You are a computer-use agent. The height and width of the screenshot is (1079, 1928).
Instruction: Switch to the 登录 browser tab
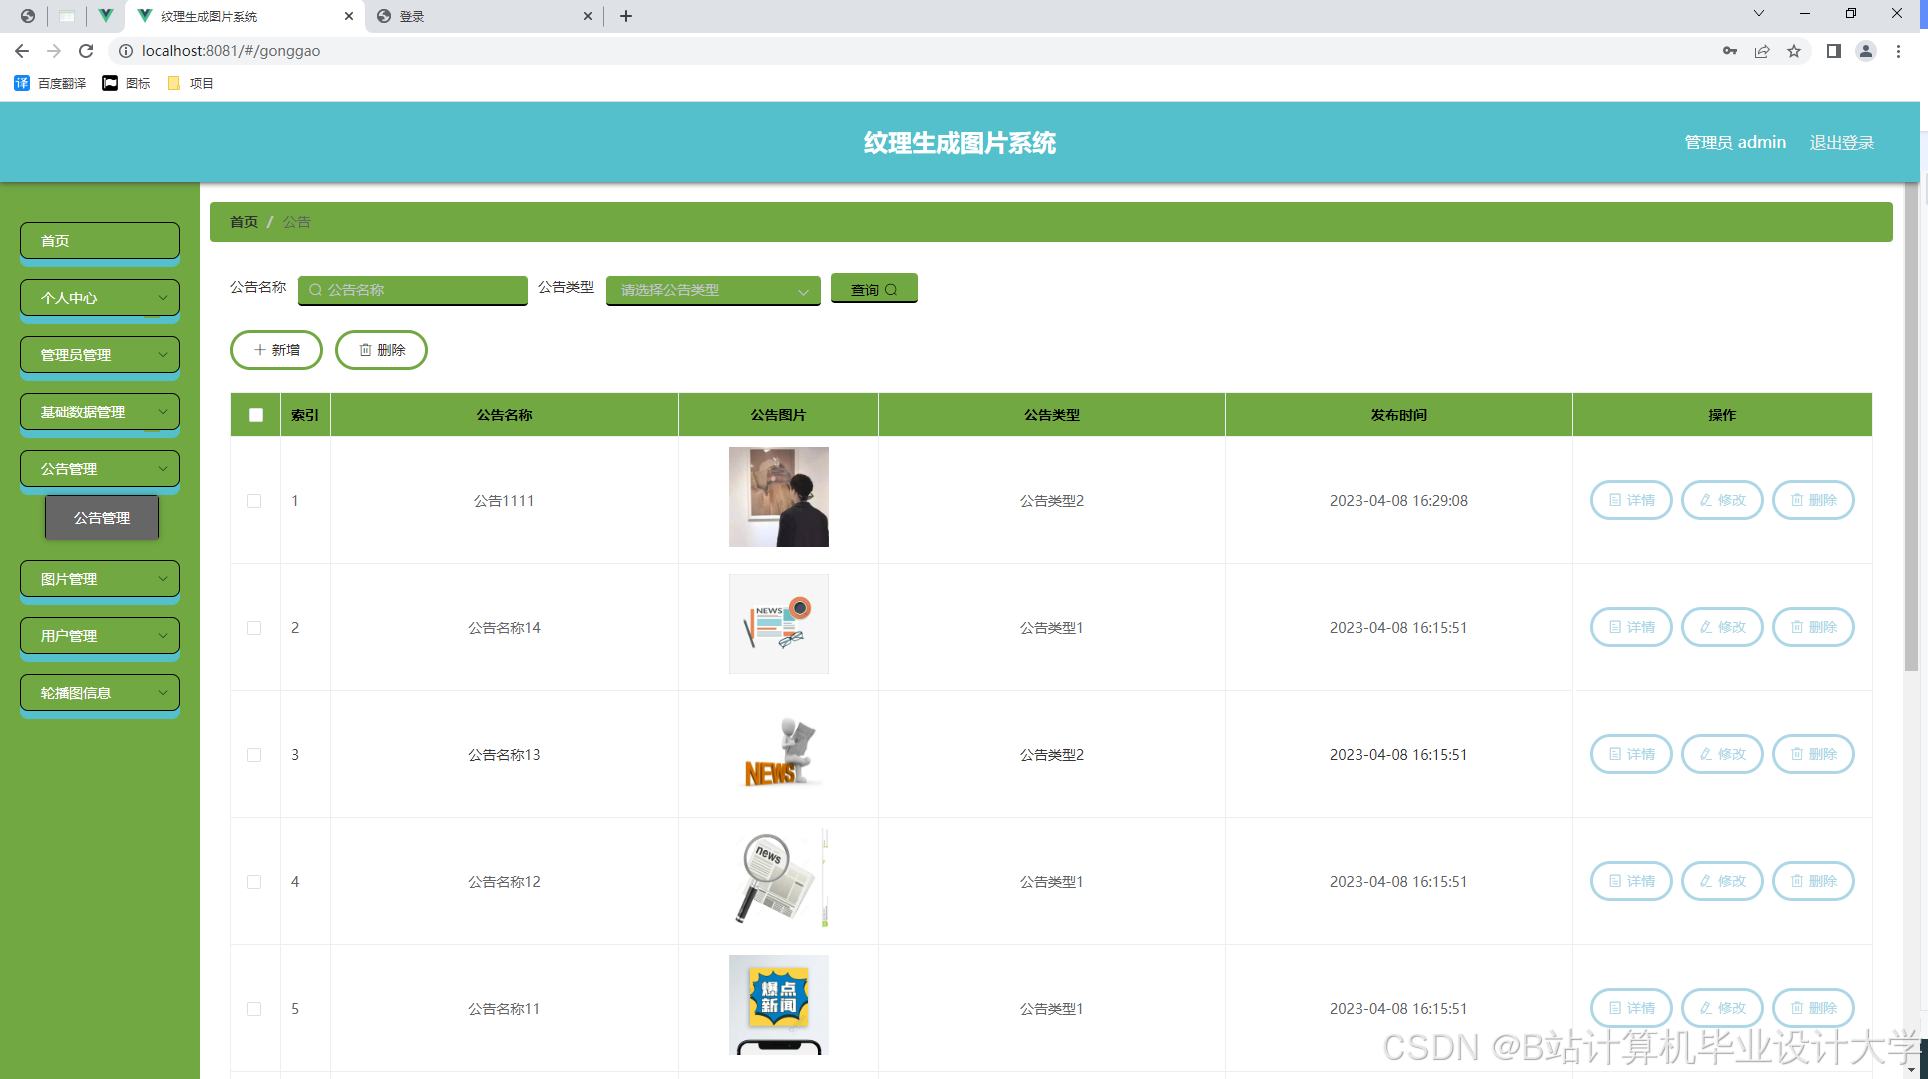pyautogui.click(x=483, y=16)
